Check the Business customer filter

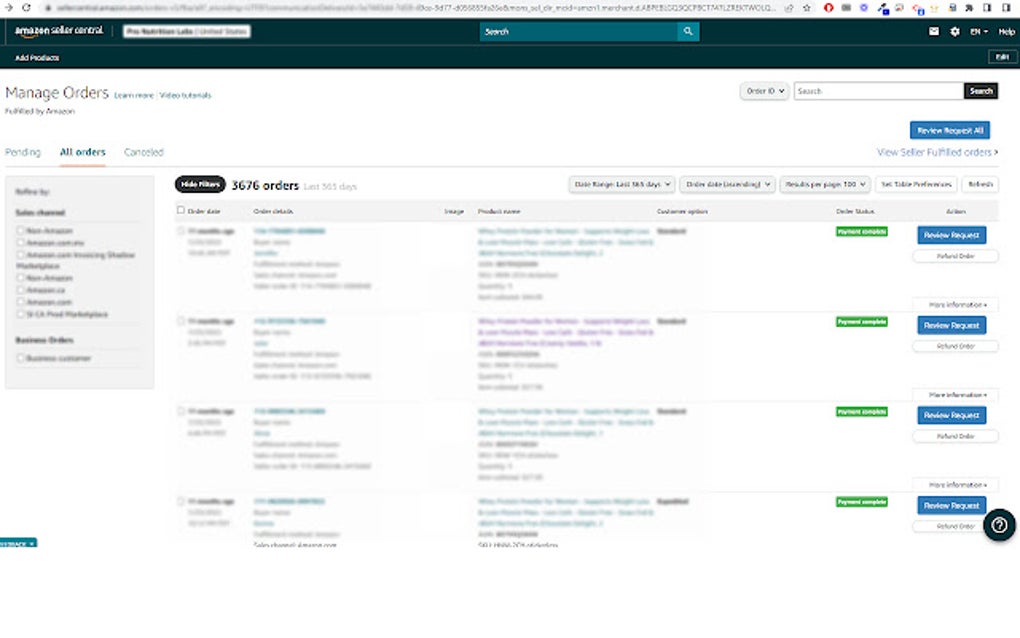[x=20, y=358]
